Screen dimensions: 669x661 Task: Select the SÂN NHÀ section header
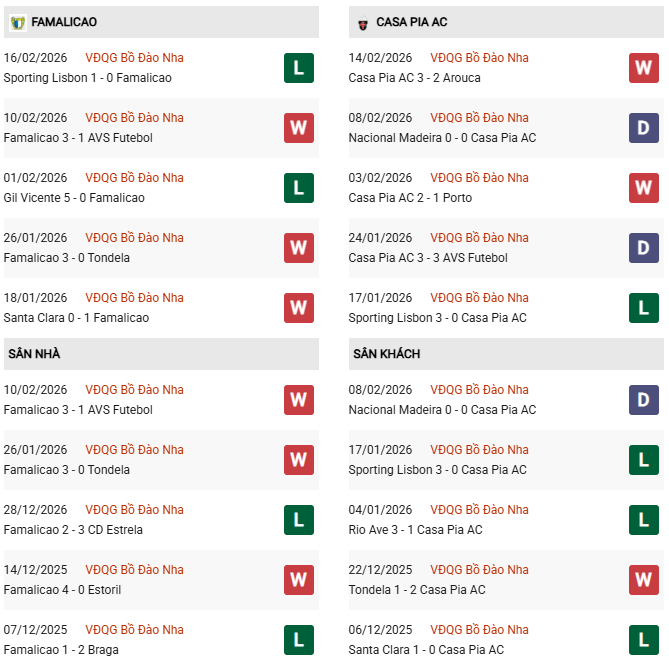tap(33, 354)
